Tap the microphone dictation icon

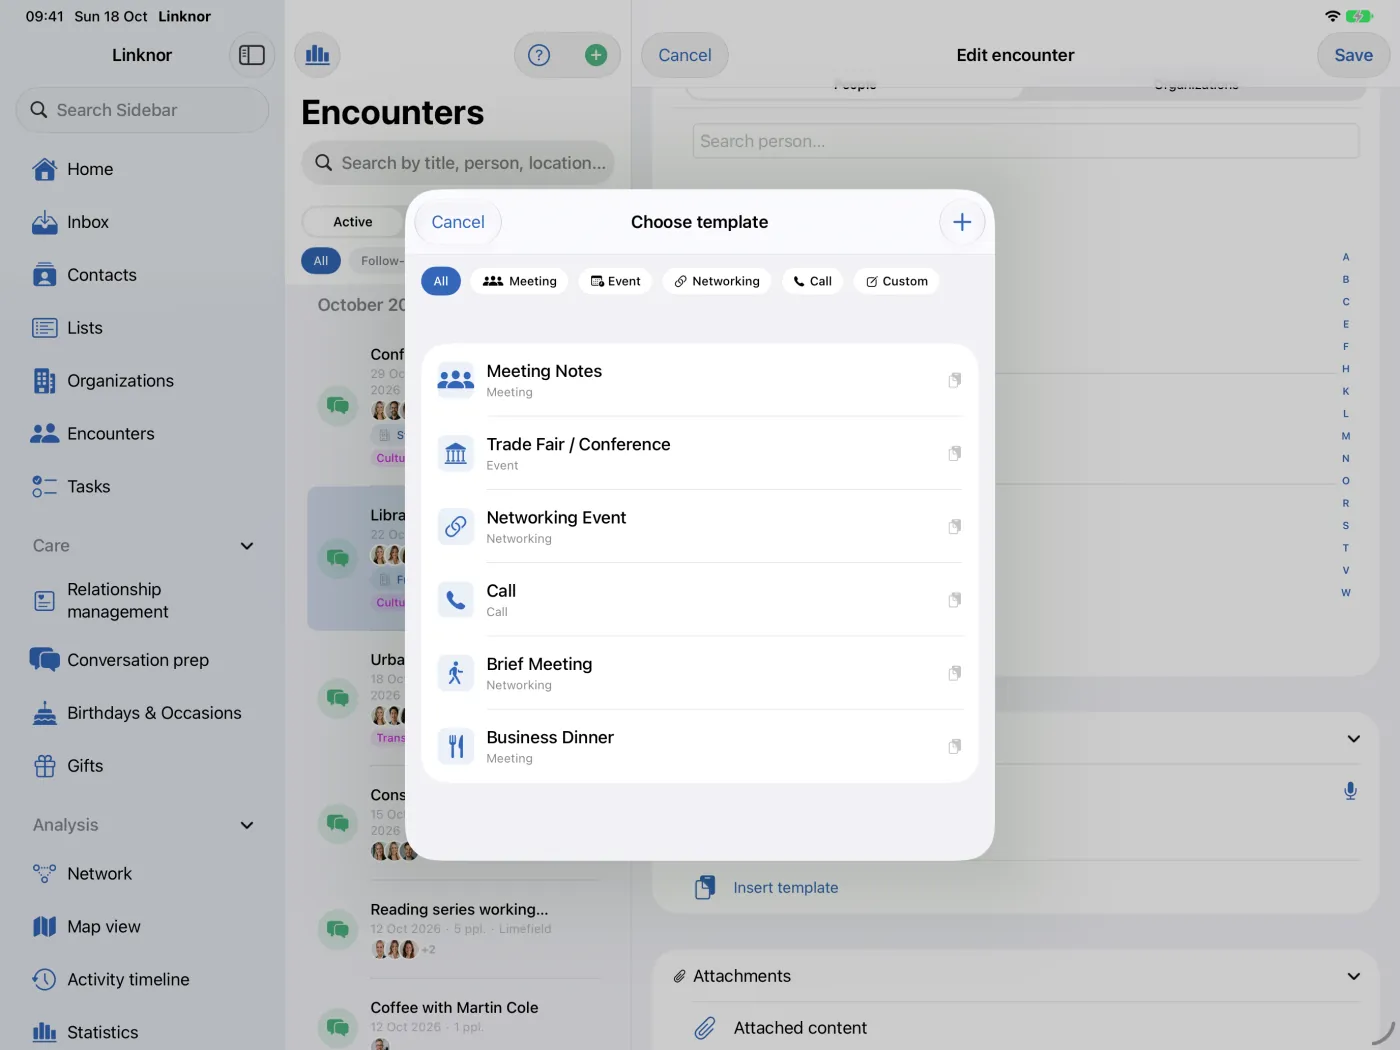(x=1350, y=791)
